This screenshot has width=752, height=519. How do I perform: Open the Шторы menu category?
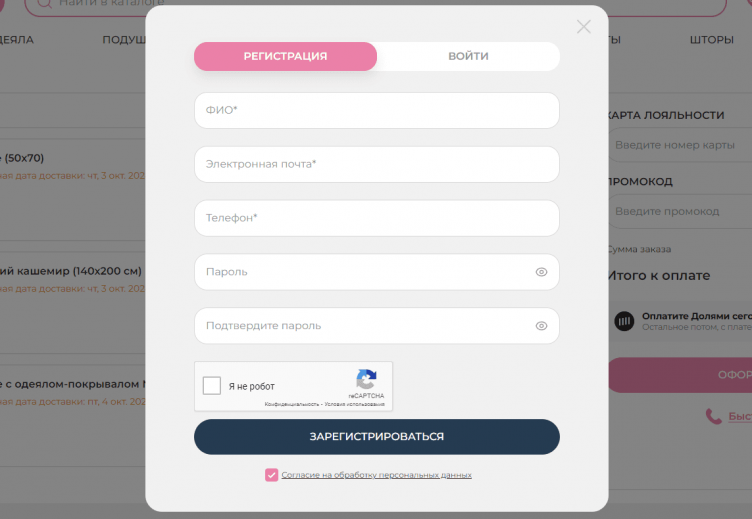coord(711,40)
